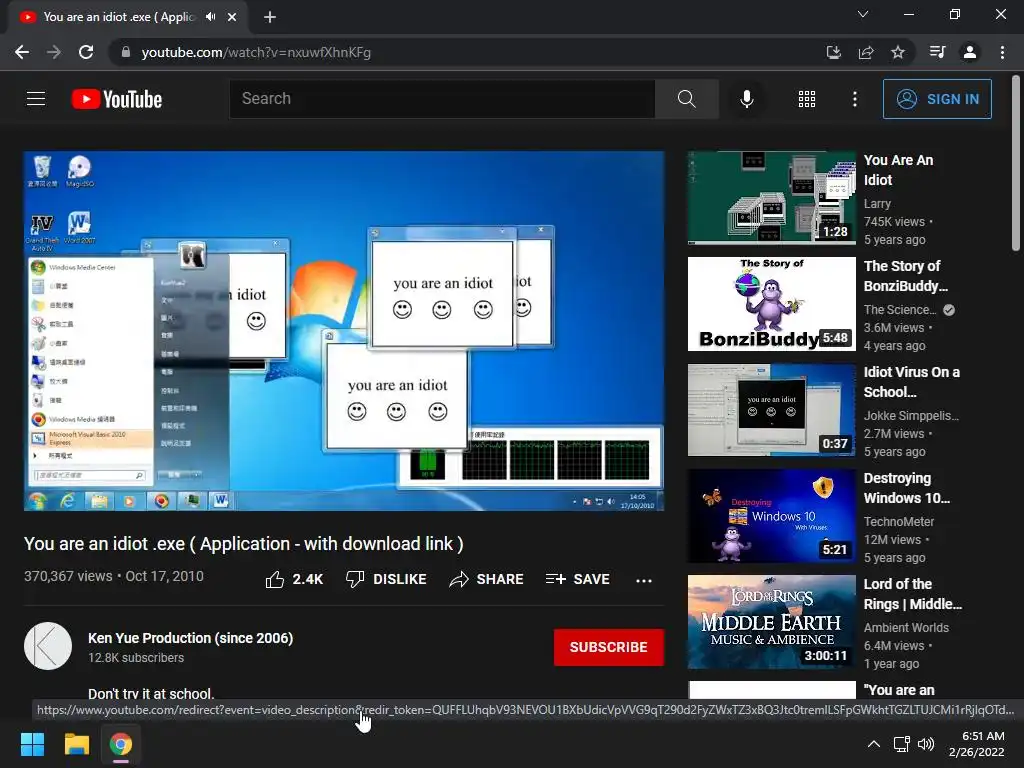Click '12.8K subscribers' text
This screenshot has width=1024, height=768.
(x=136, y=658)
